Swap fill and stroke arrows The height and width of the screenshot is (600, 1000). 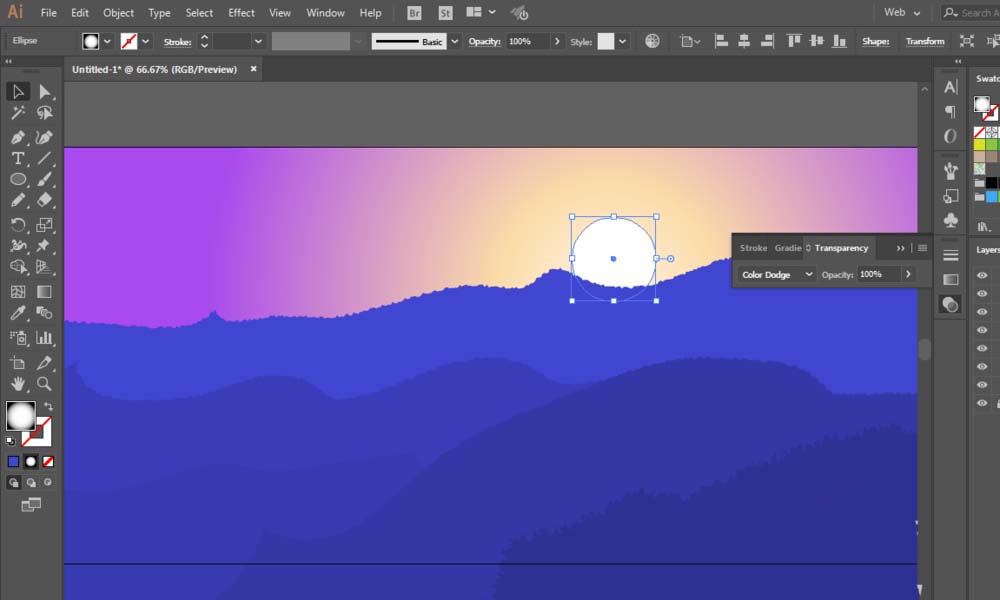tap(48, 406)
